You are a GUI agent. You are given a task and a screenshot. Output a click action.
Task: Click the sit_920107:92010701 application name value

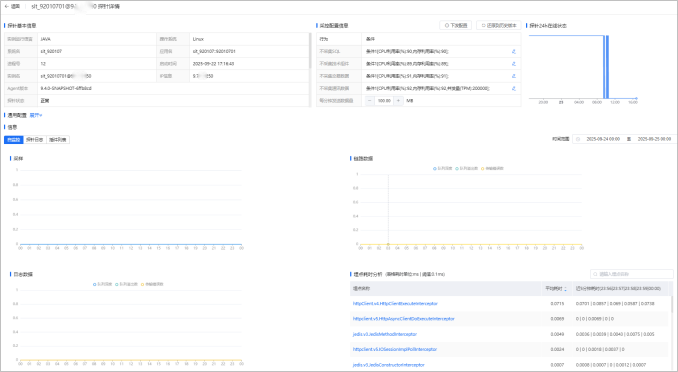(214, 51)
